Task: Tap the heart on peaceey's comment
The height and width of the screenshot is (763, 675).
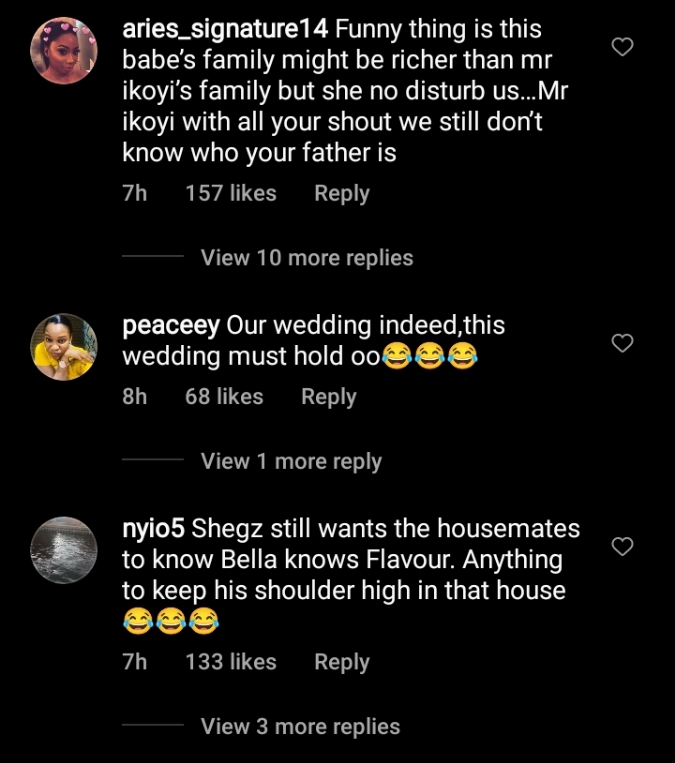Action: (x=622, y=343)
